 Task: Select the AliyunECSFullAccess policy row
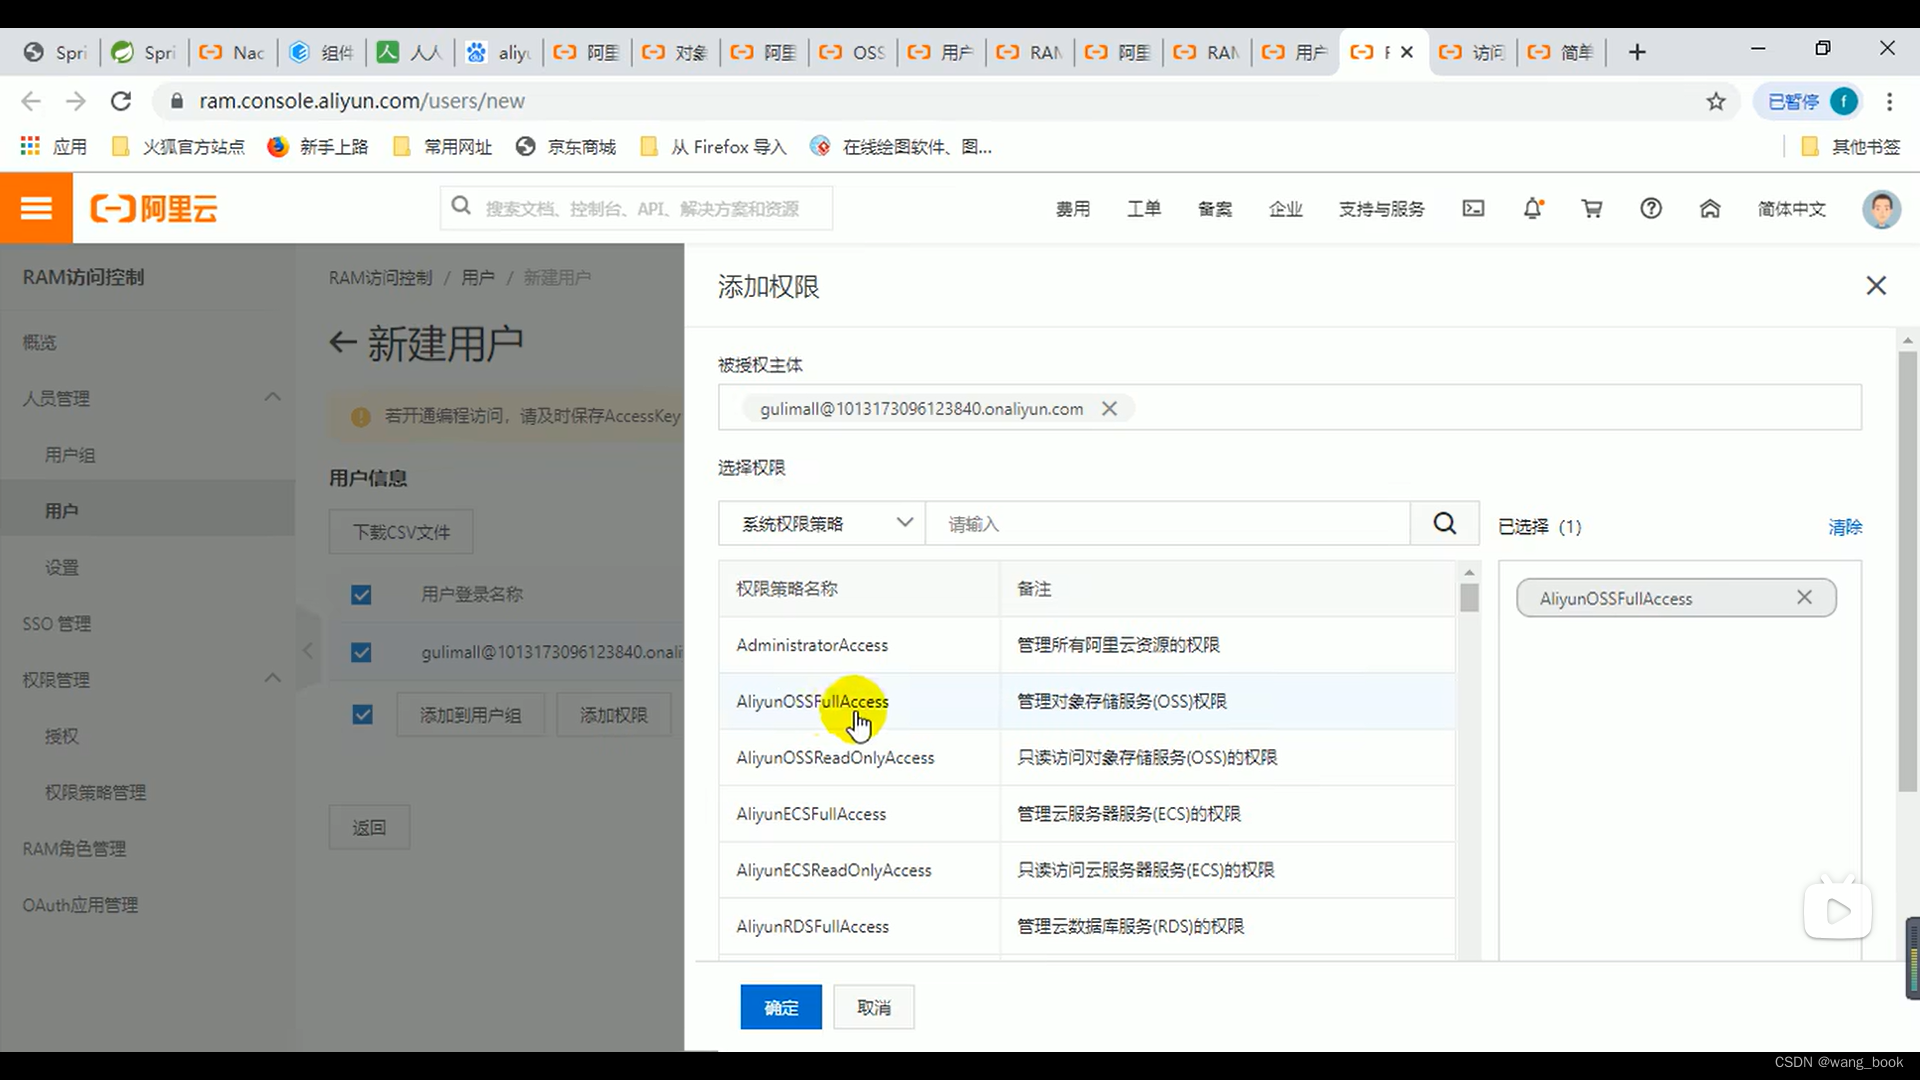[x=1087, y=814]
